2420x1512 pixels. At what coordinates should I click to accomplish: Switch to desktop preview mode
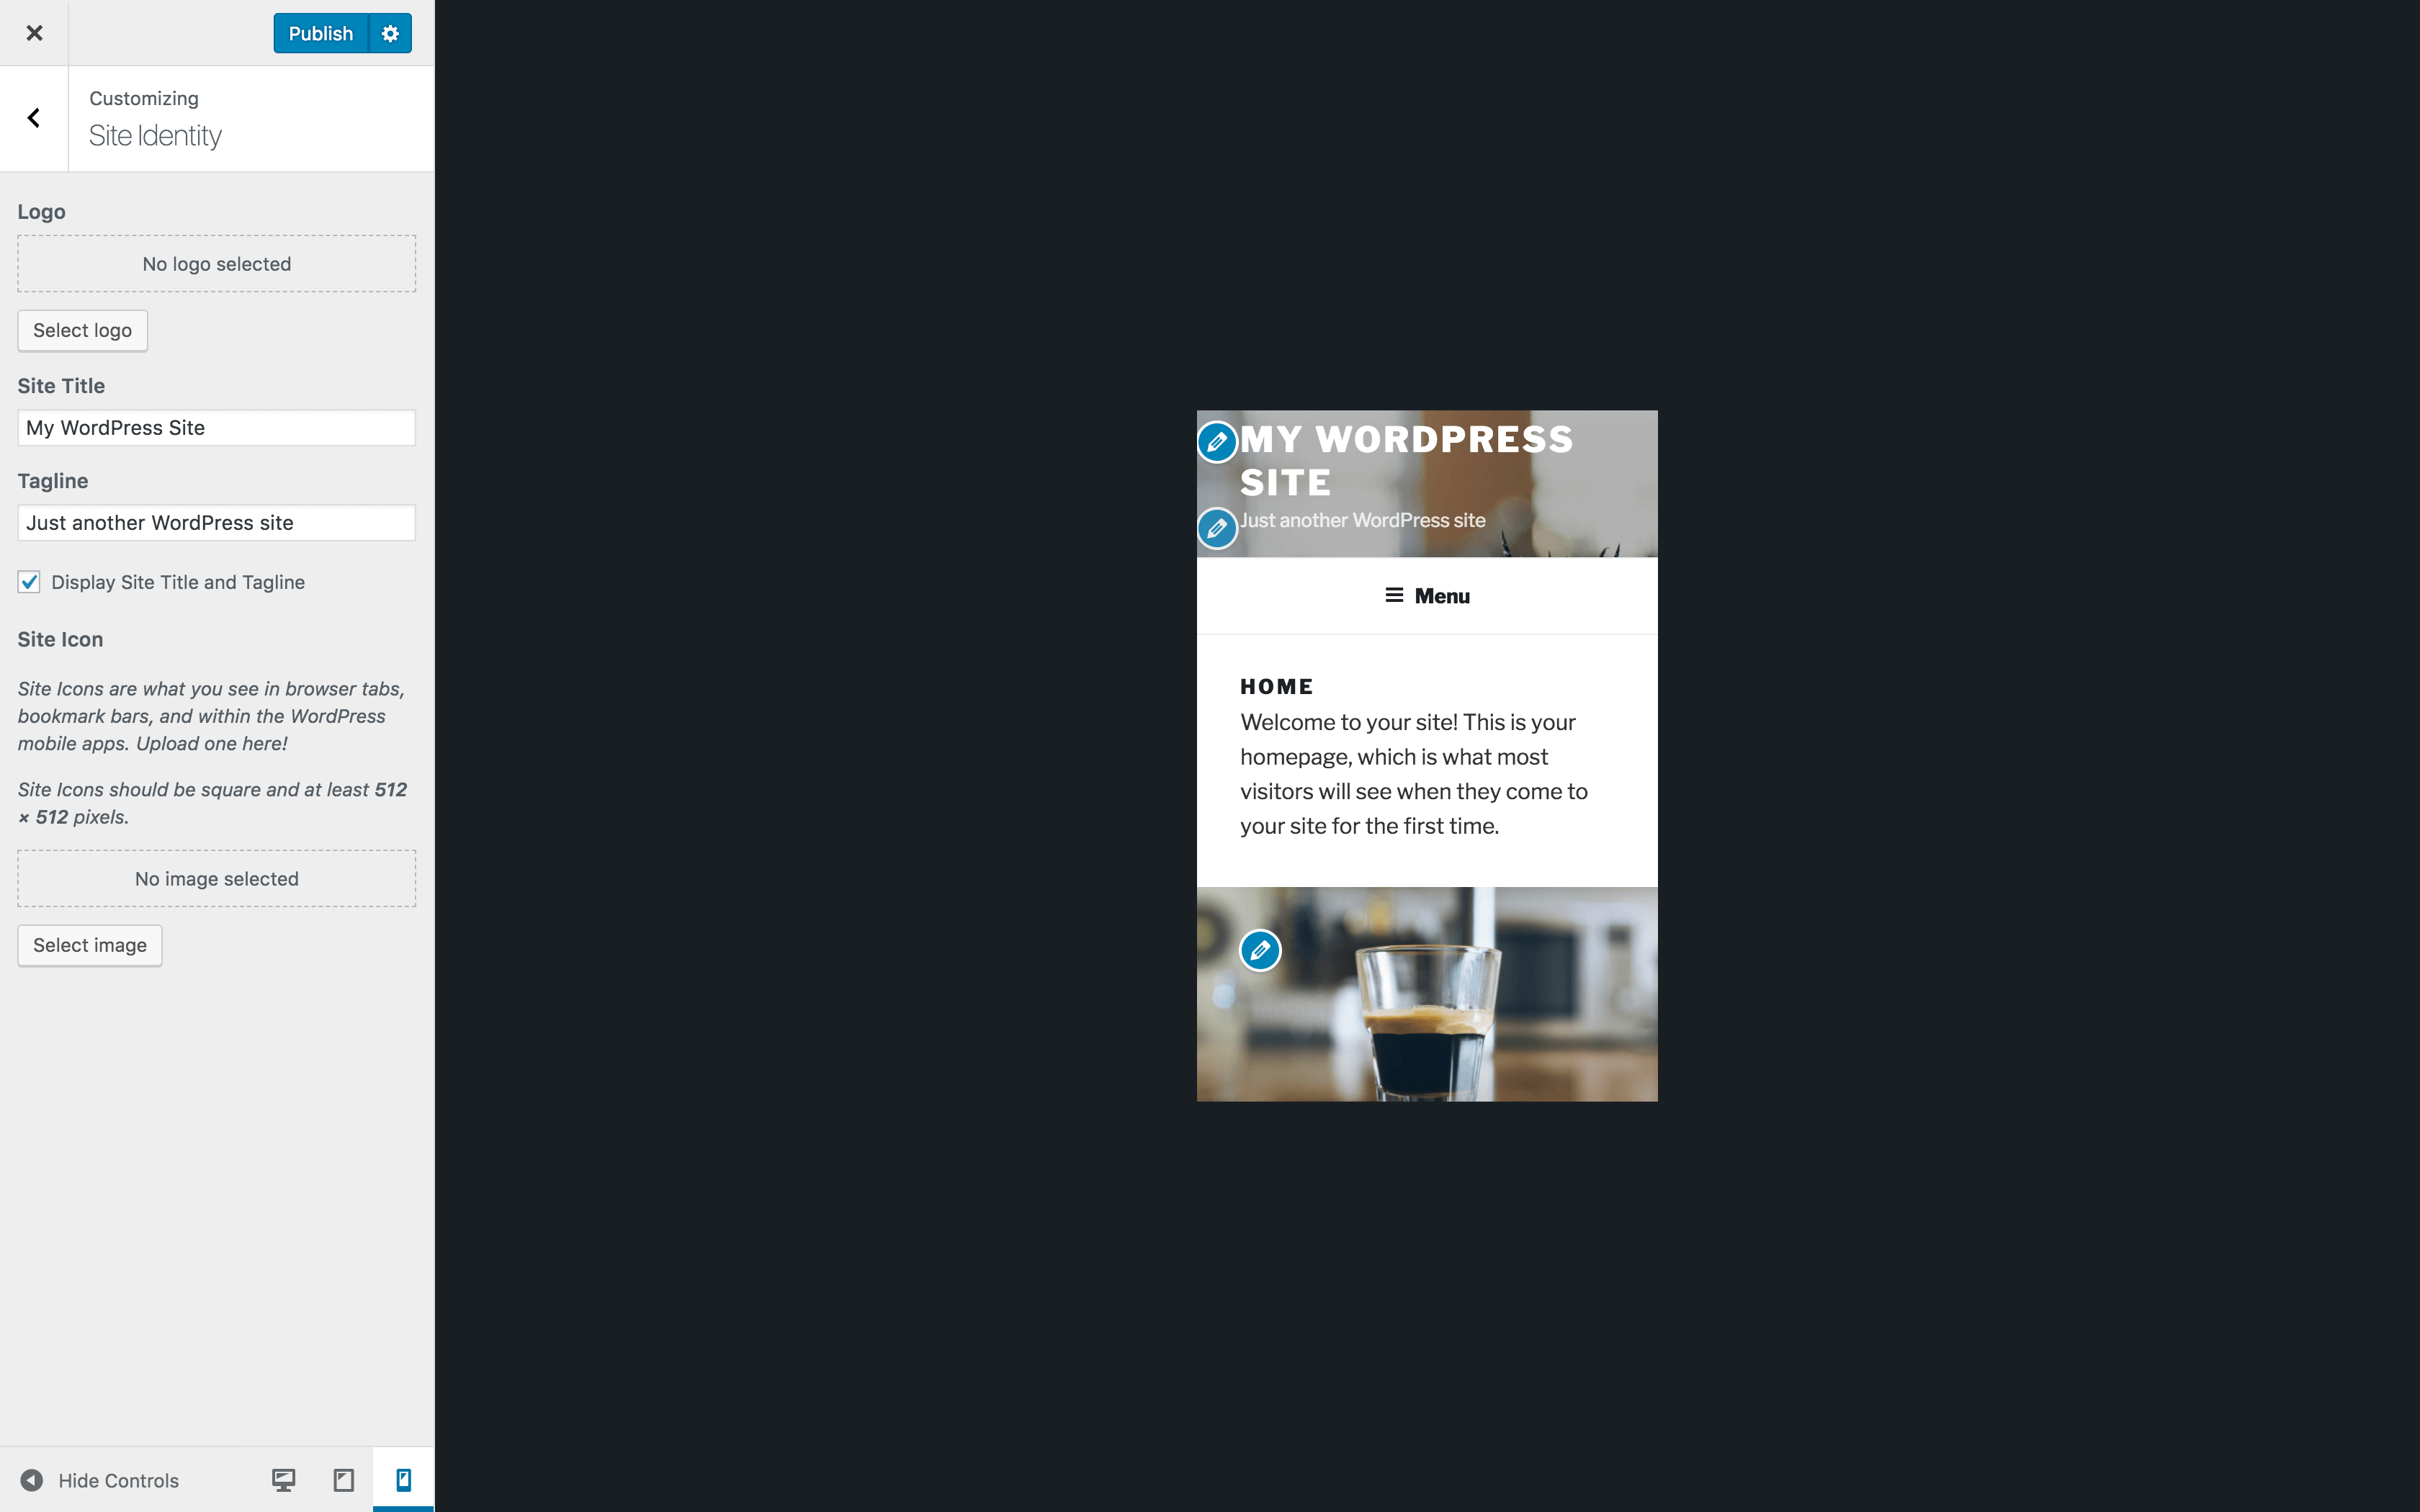click(x=284, y=1480)
